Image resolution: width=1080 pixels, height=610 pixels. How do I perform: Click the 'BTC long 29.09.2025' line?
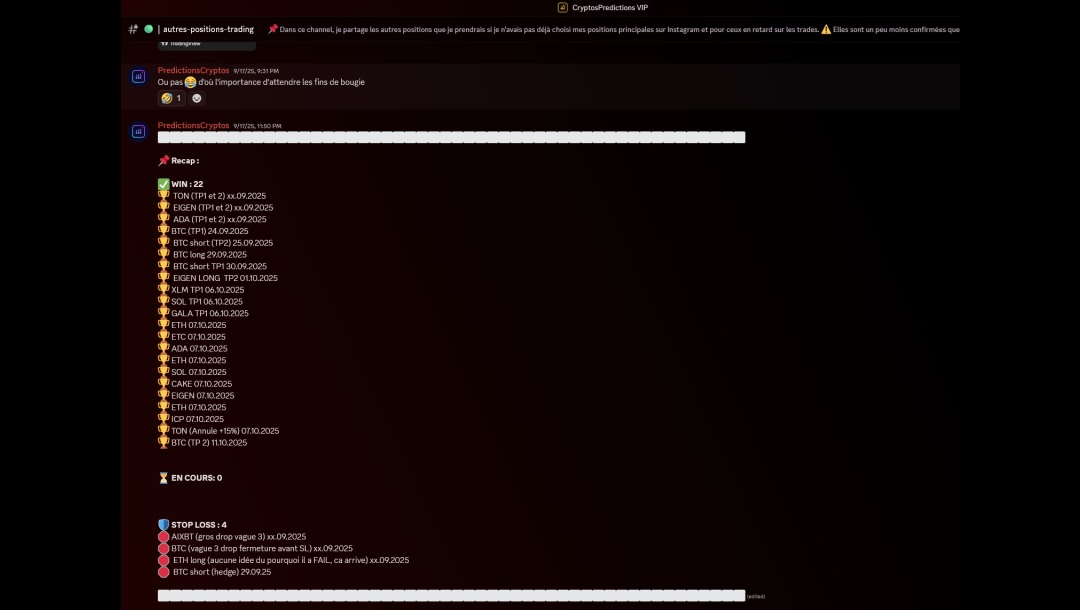point(209,255)
